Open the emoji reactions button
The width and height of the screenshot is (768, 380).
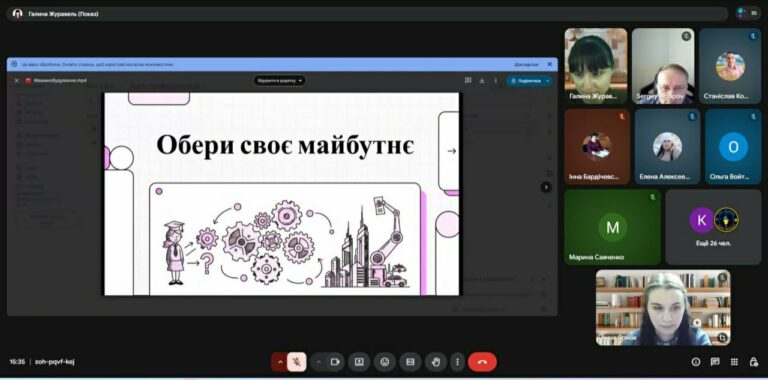pos(384,362)
